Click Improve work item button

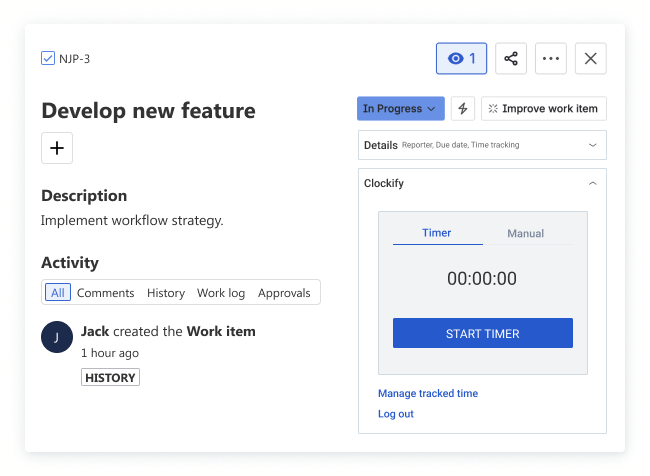point(543,109)
